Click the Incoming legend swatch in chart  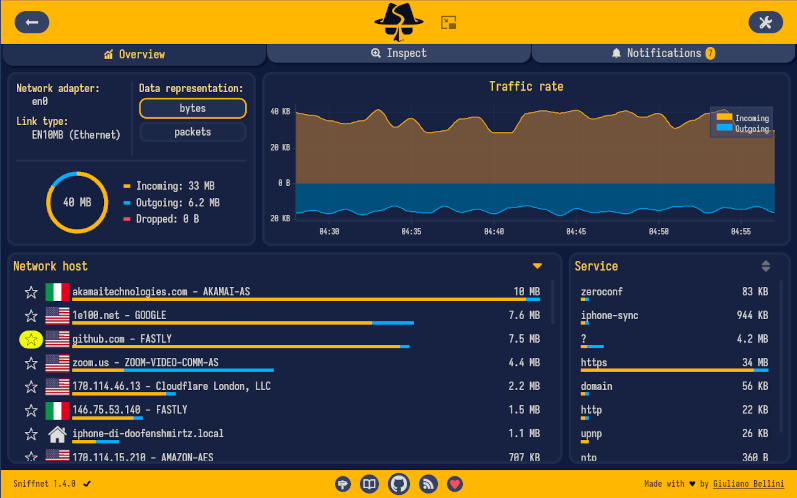point(724,117)
